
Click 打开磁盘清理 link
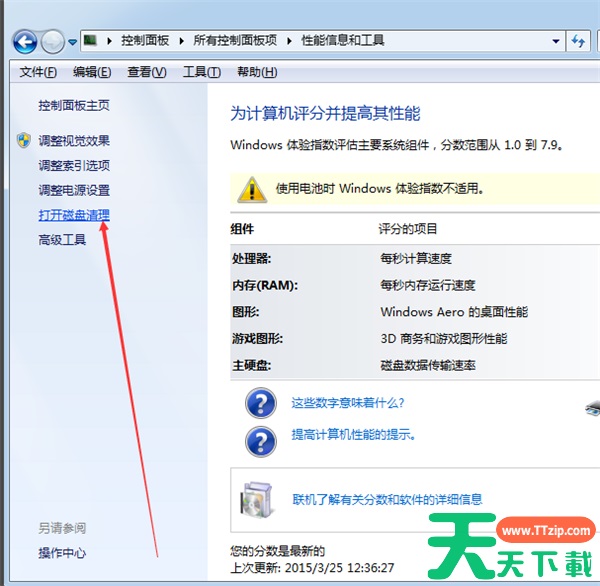pos(74,215)
